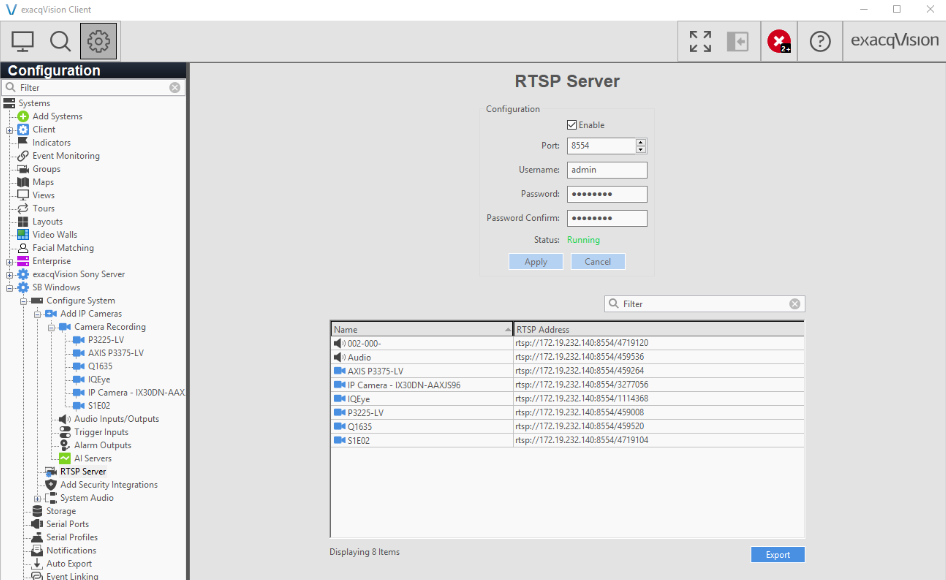Viewport: 946px width, 580px height.
Task: Expand the System Audio tree node
Action: point(38,498)
